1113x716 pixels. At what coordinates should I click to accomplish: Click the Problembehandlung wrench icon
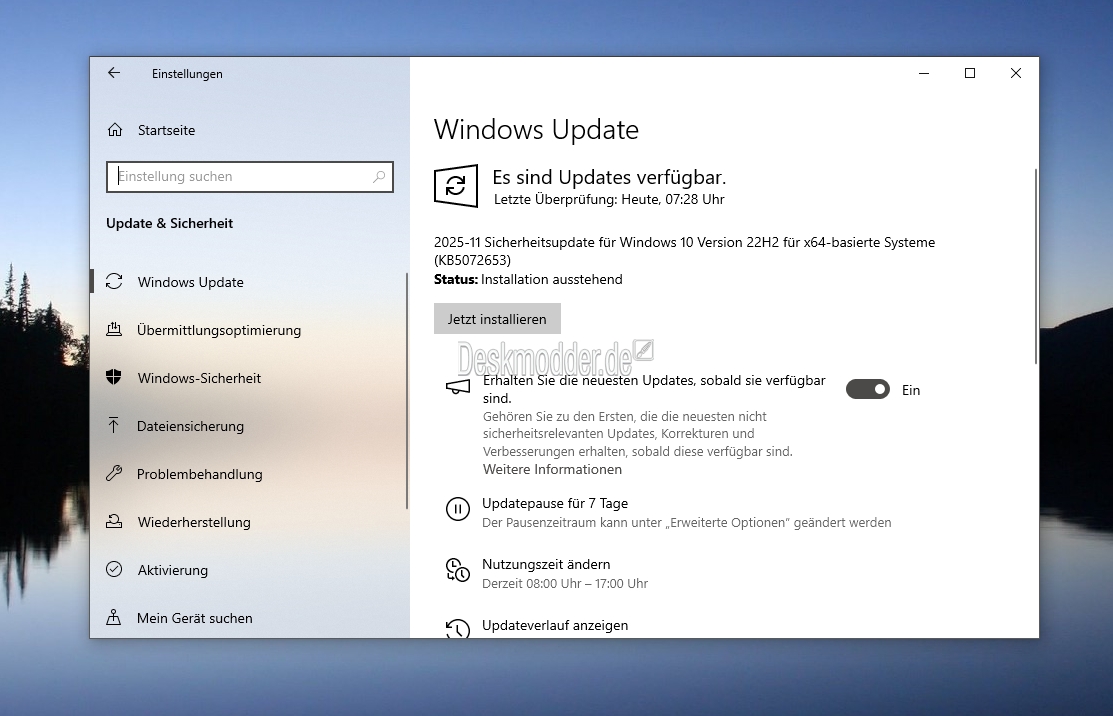[x=115, y=474]
